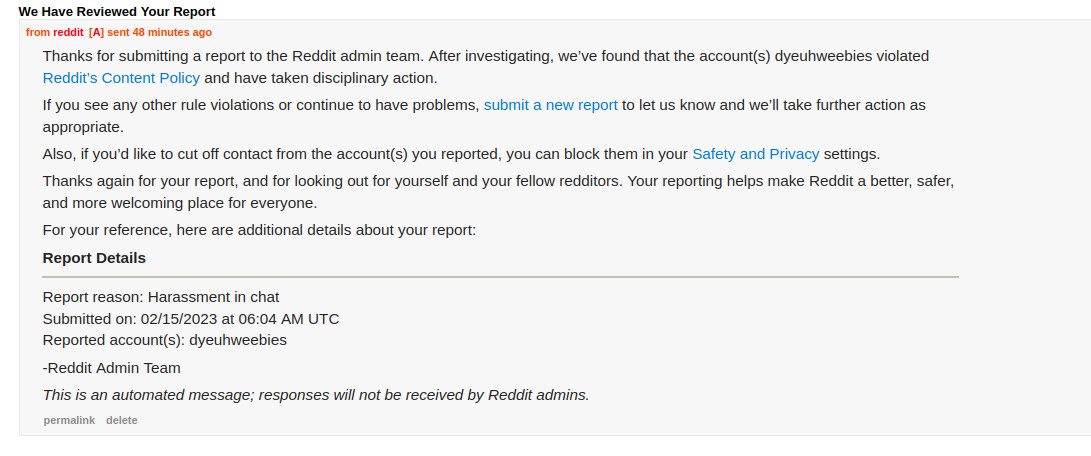Click the italic automated message notice
1091x456 pixels.
coord(315,395)
